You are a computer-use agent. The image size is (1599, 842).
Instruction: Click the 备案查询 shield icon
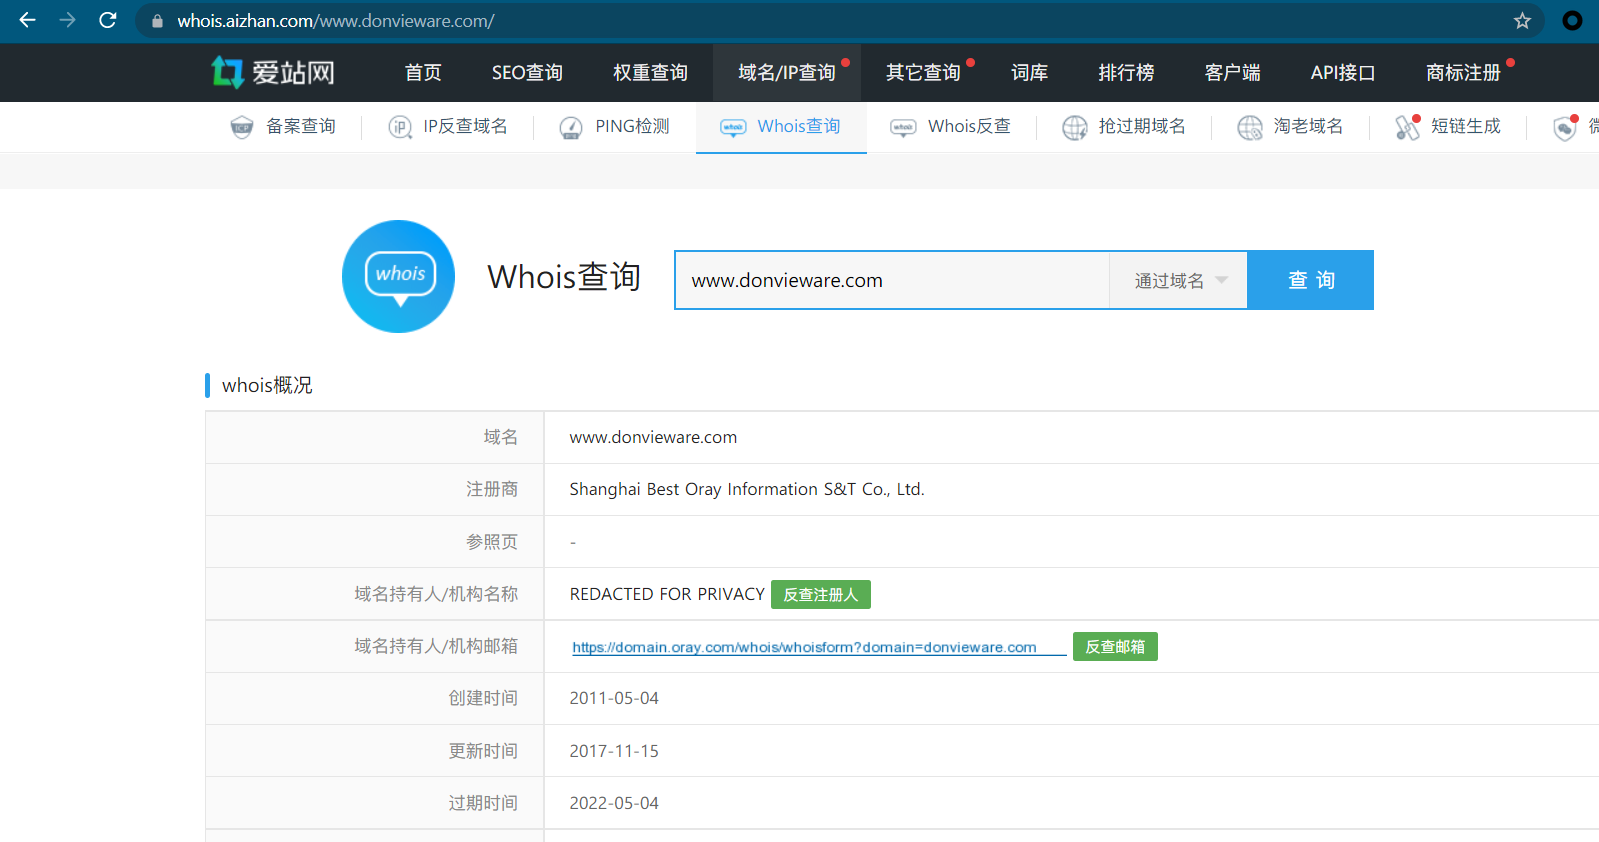[242, 127]
